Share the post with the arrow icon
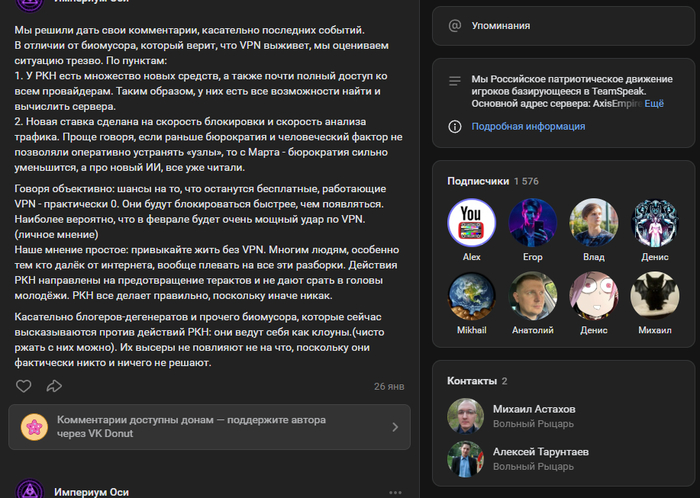The width and height of the screenshot is (700, 498). (54, 386)
